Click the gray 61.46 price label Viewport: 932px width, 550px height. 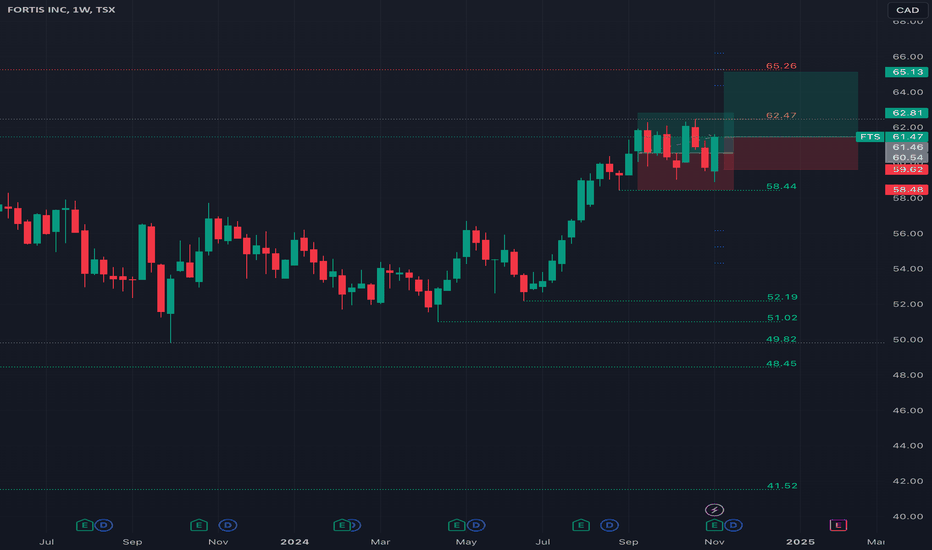(906, 147)
